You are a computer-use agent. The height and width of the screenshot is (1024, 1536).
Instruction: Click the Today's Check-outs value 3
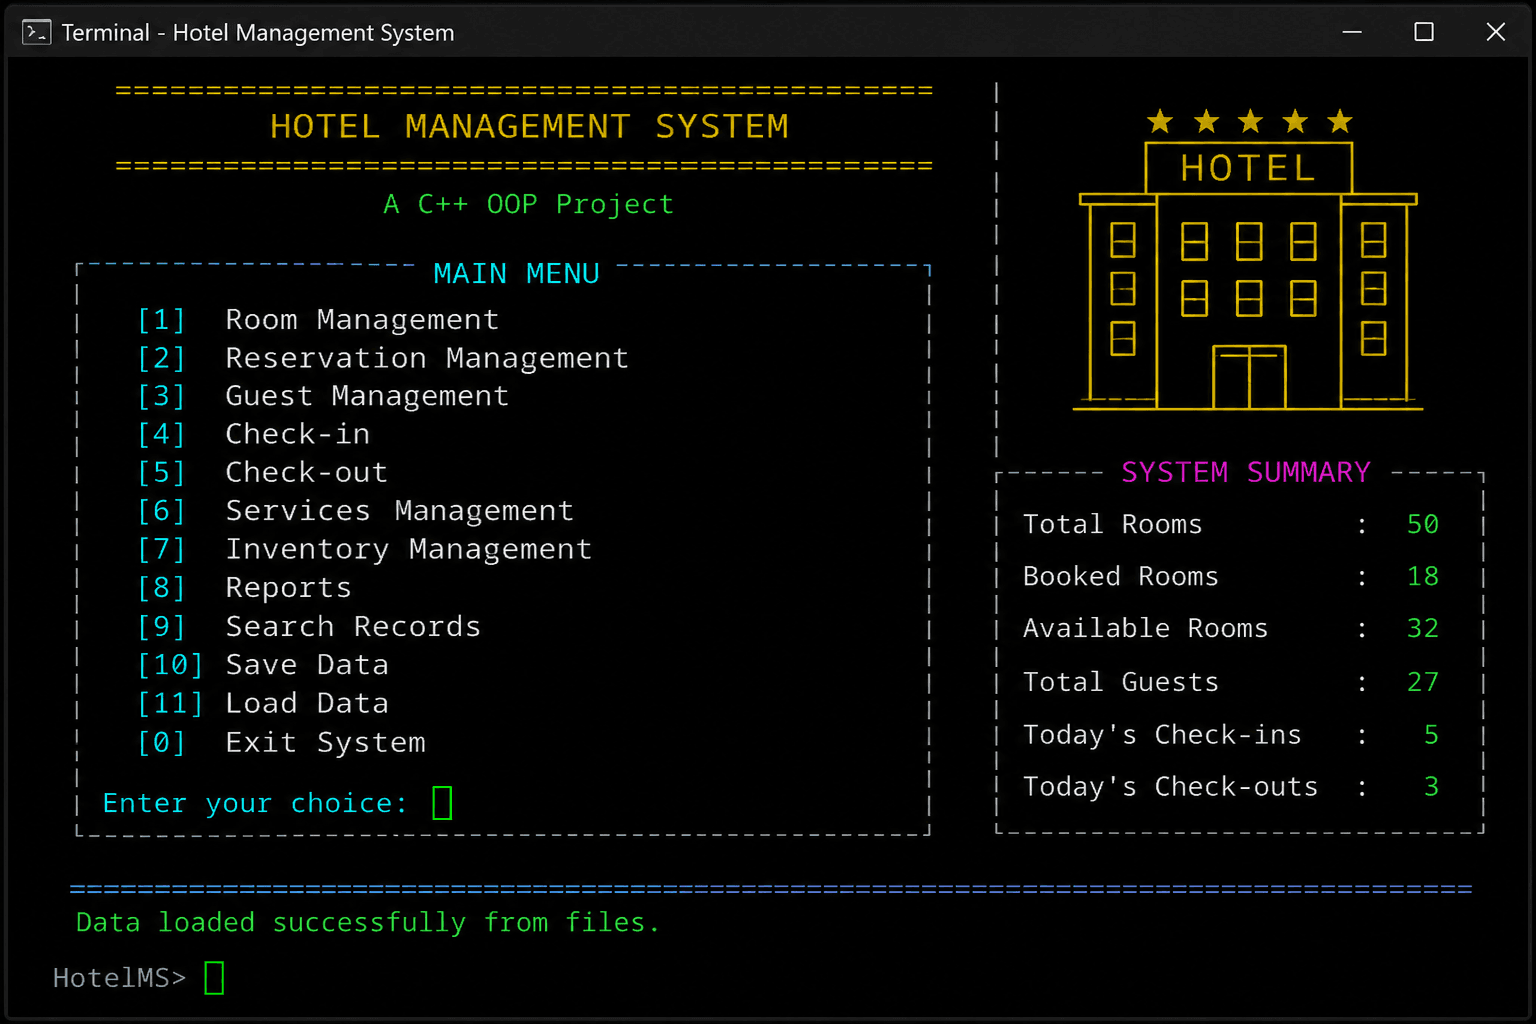[1431, 787]
